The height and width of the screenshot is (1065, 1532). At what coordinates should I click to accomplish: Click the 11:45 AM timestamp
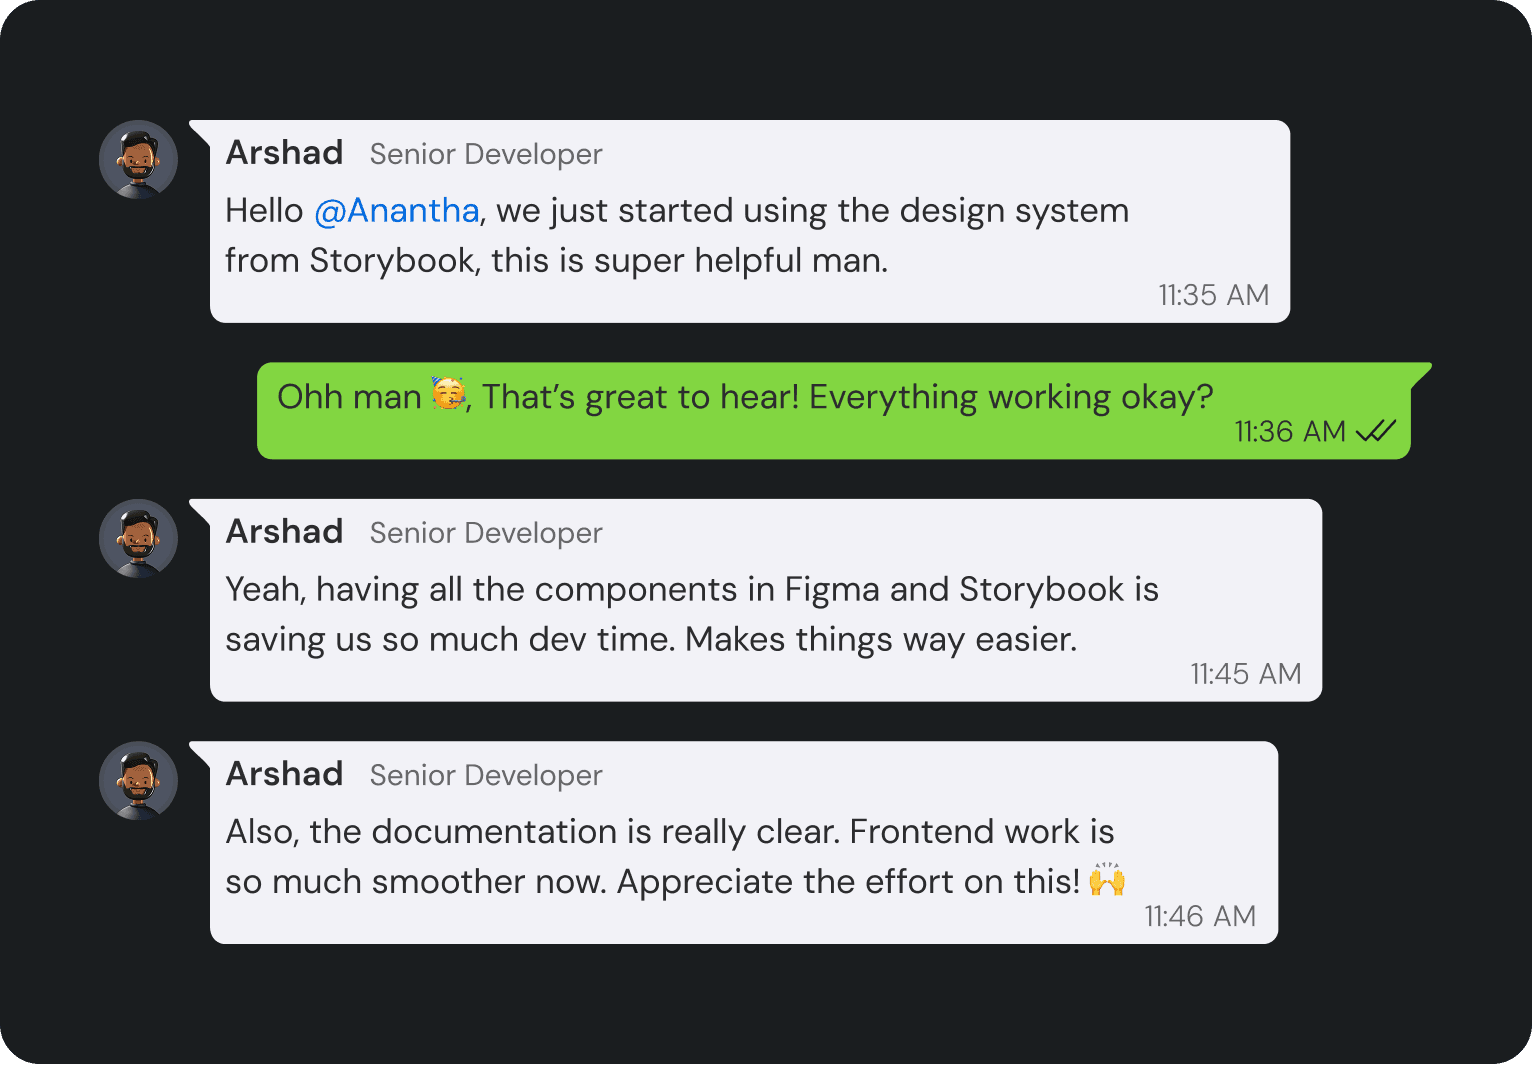pos(1246,674)
